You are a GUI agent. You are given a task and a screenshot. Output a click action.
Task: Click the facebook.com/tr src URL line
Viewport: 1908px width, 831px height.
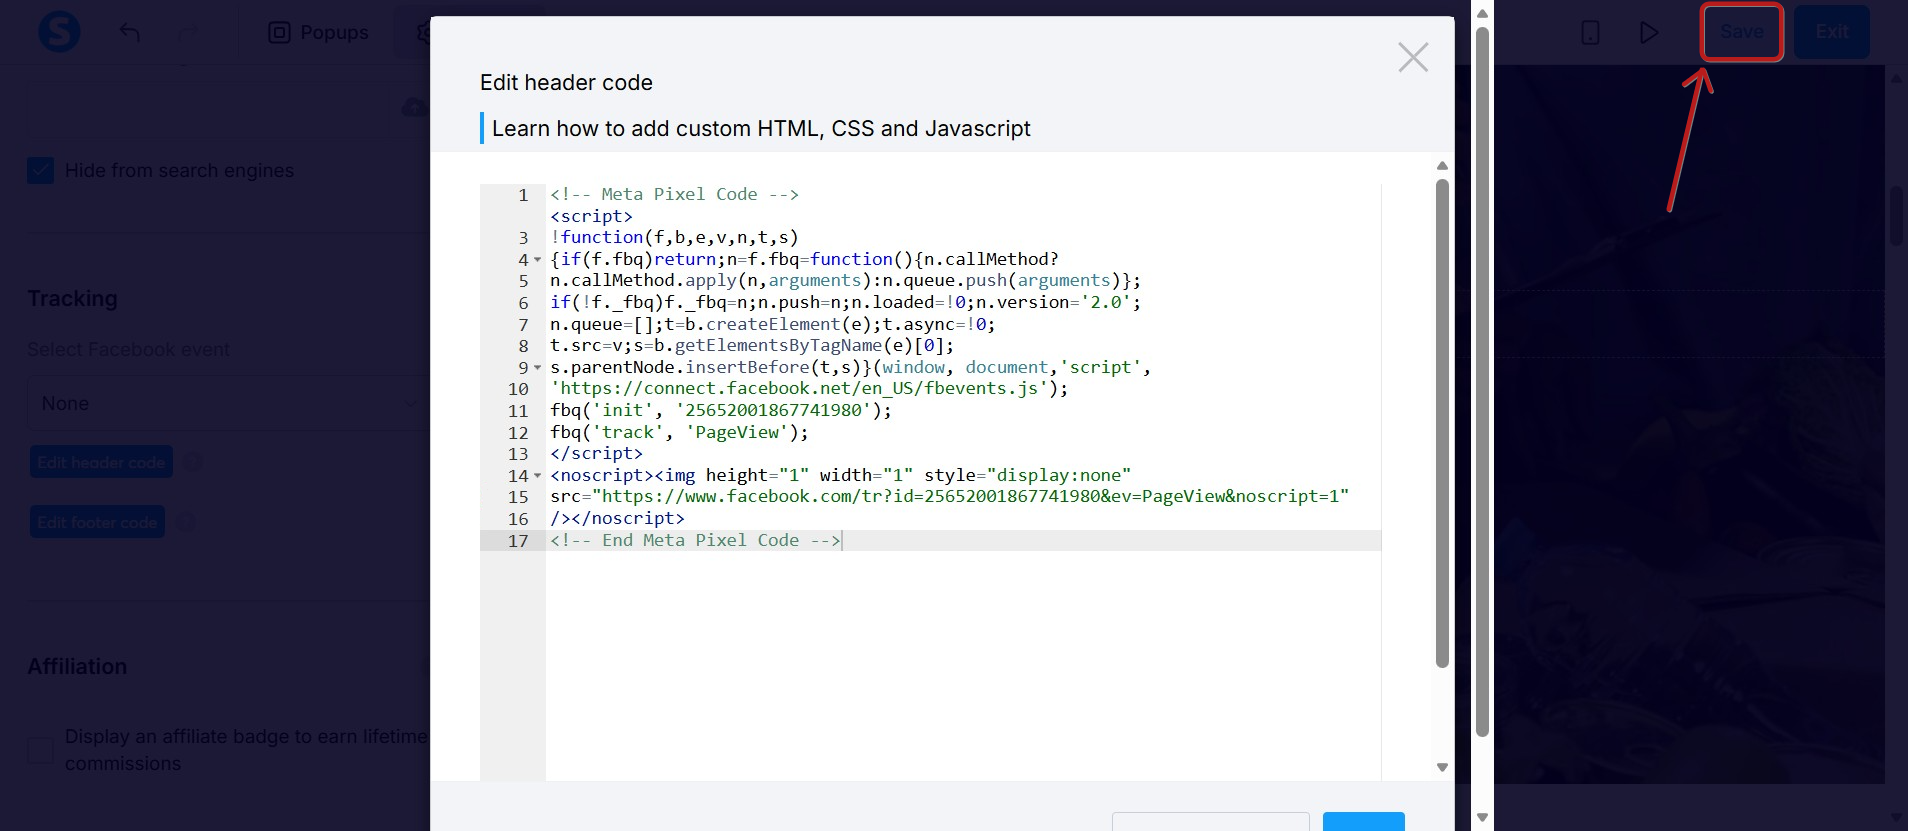[949, 496]
